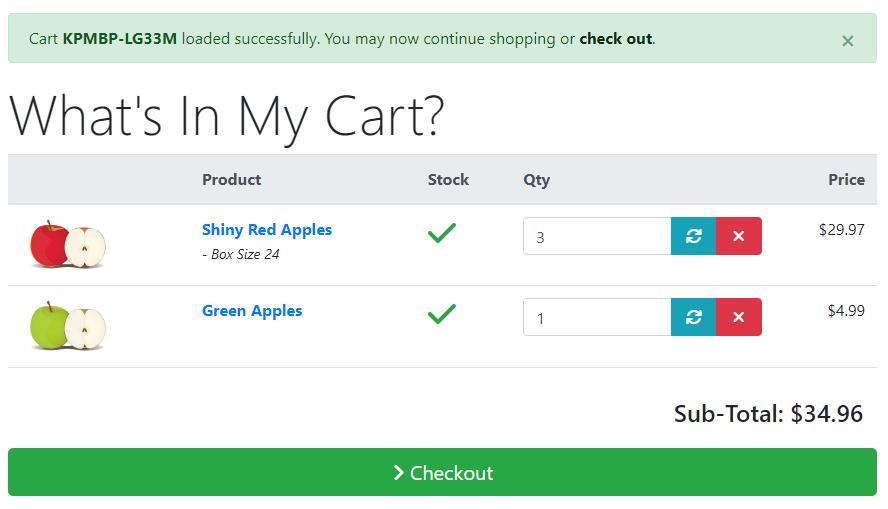Click the Product column header

[232, 179]
